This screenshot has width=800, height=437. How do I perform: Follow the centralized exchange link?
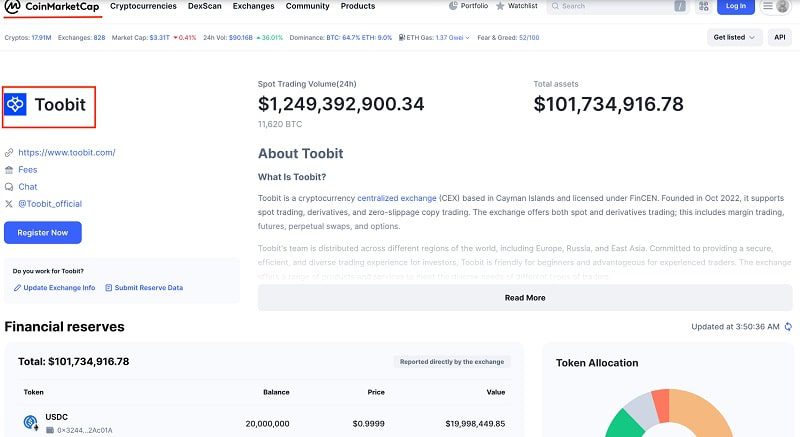pyautogui.click(x=399, y=198)
